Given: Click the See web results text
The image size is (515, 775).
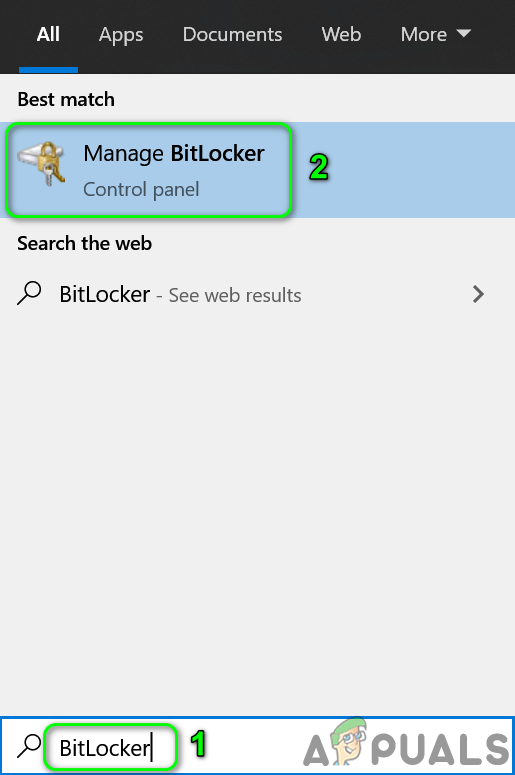Looking at the screenshot, I should pos(235,296).
